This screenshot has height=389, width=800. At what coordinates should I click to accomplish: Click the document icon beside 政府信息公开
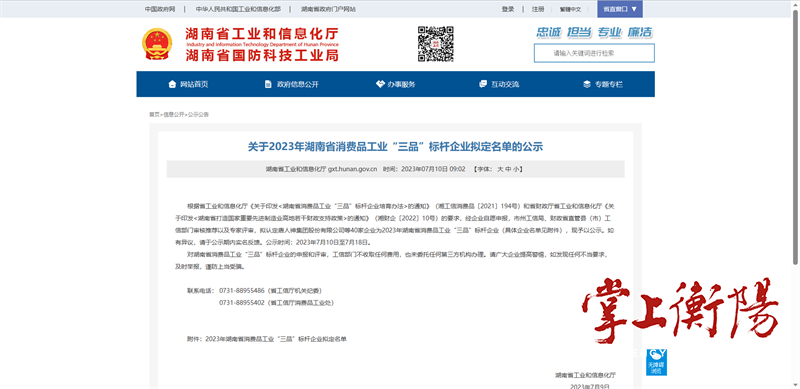point(268,84)
